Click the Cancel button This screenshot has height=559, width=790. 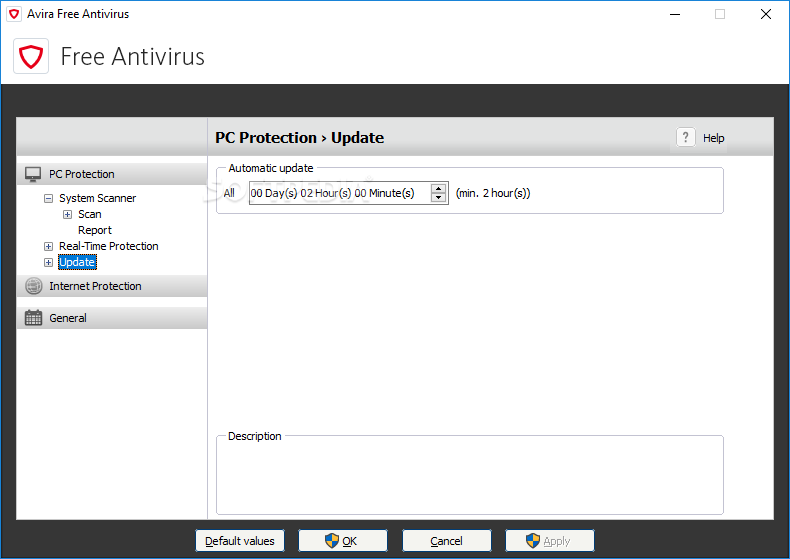click(446, 541)
